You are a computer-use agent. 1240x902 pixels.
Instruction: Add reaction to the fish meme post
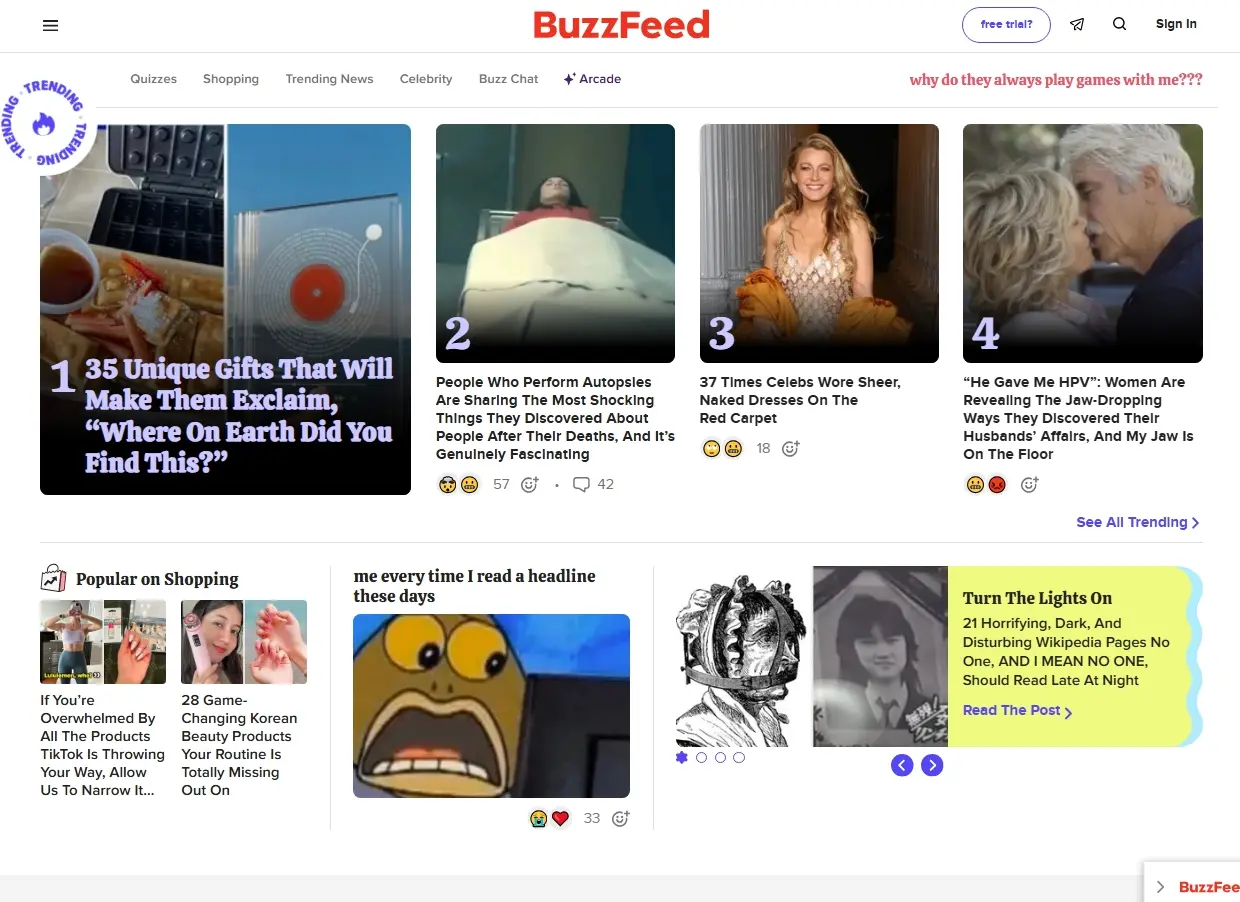621,818
